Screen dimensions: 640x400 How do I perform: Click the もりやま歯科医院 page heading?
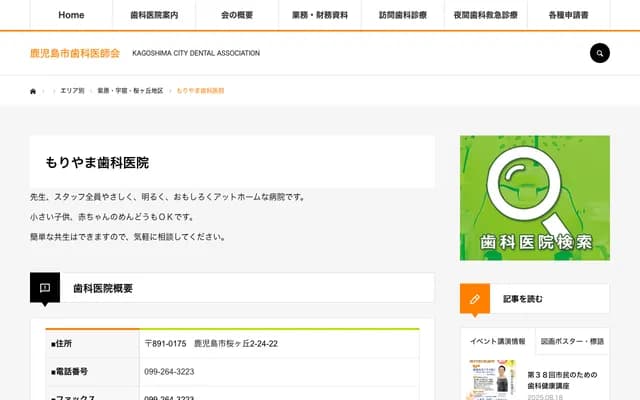[x=97, y=162]
